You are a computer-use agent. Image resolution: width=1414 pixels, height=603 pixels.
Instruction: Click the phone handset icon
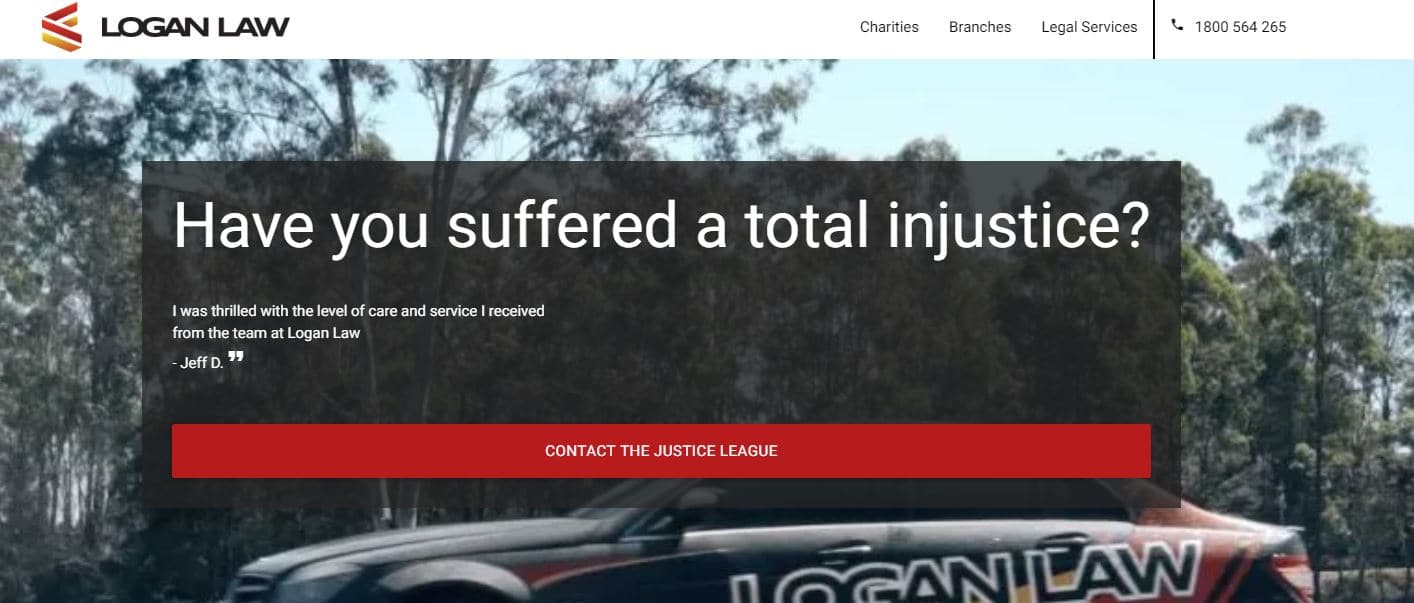click(x=1176, y=26)
